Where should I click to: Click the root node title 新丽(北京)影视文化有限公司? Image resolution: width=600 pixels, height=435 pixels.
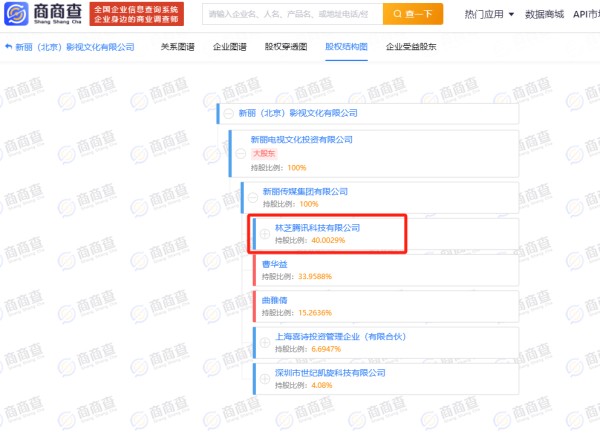pos(298,113)
